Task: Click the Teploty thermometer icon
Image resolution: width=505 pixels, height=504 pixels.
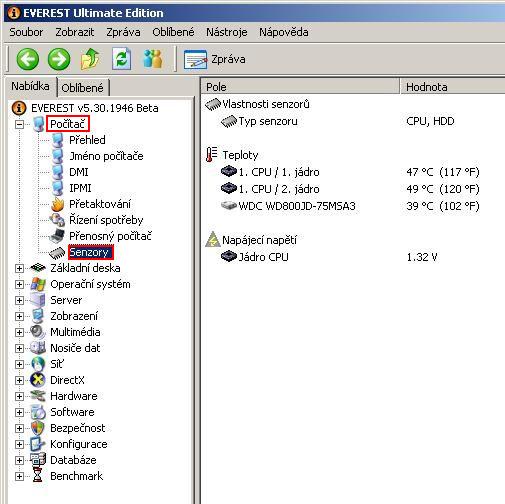Action: [211, 155]
